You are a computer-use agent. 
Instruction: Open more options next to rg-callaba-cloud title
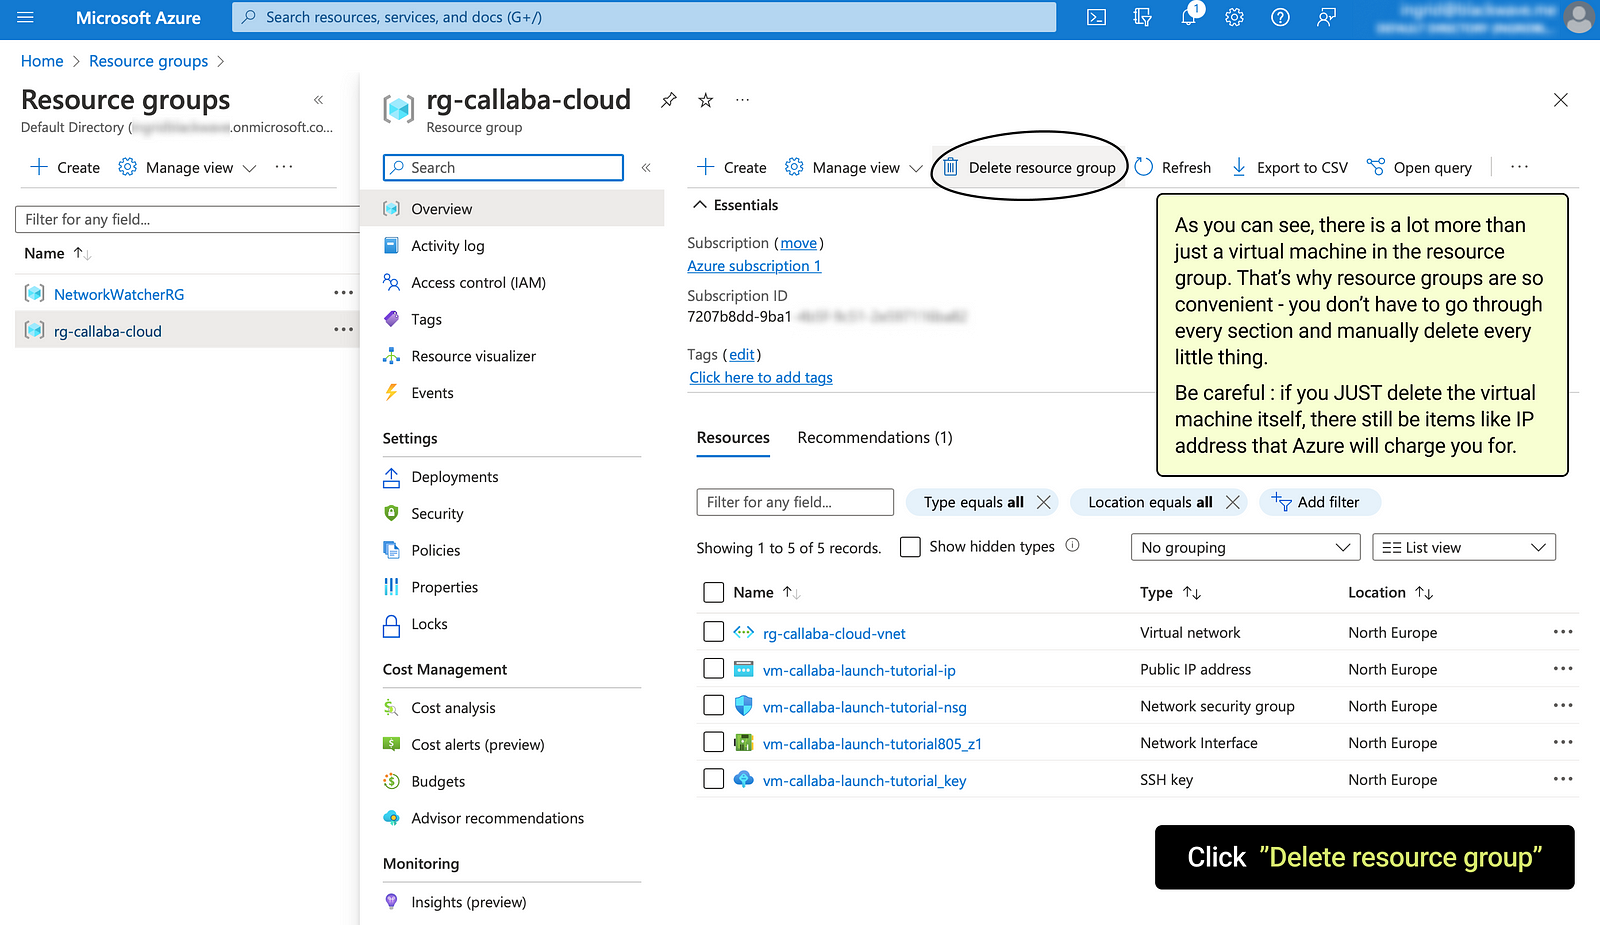[742, 100]
